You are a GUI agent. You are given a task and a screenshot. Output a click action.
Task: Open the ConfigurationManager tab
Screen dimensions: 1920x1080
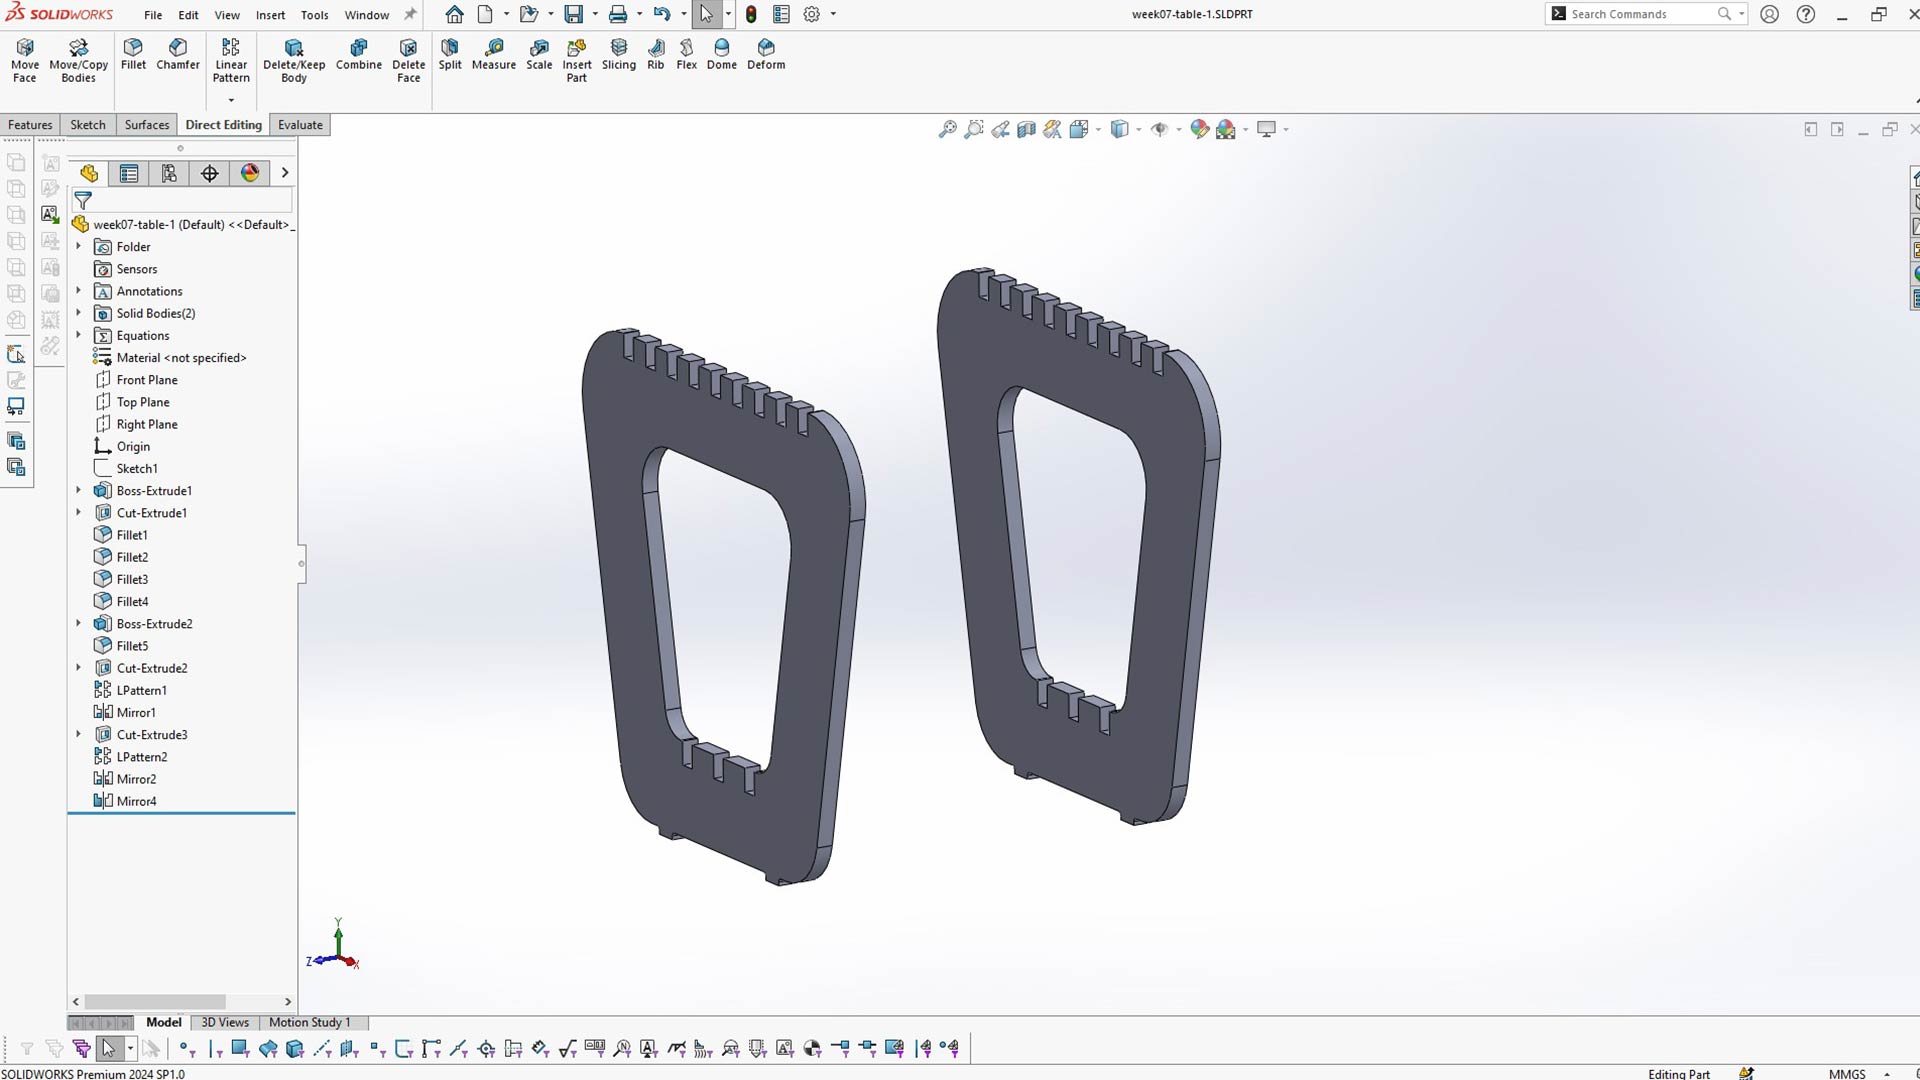coord(169,173)
